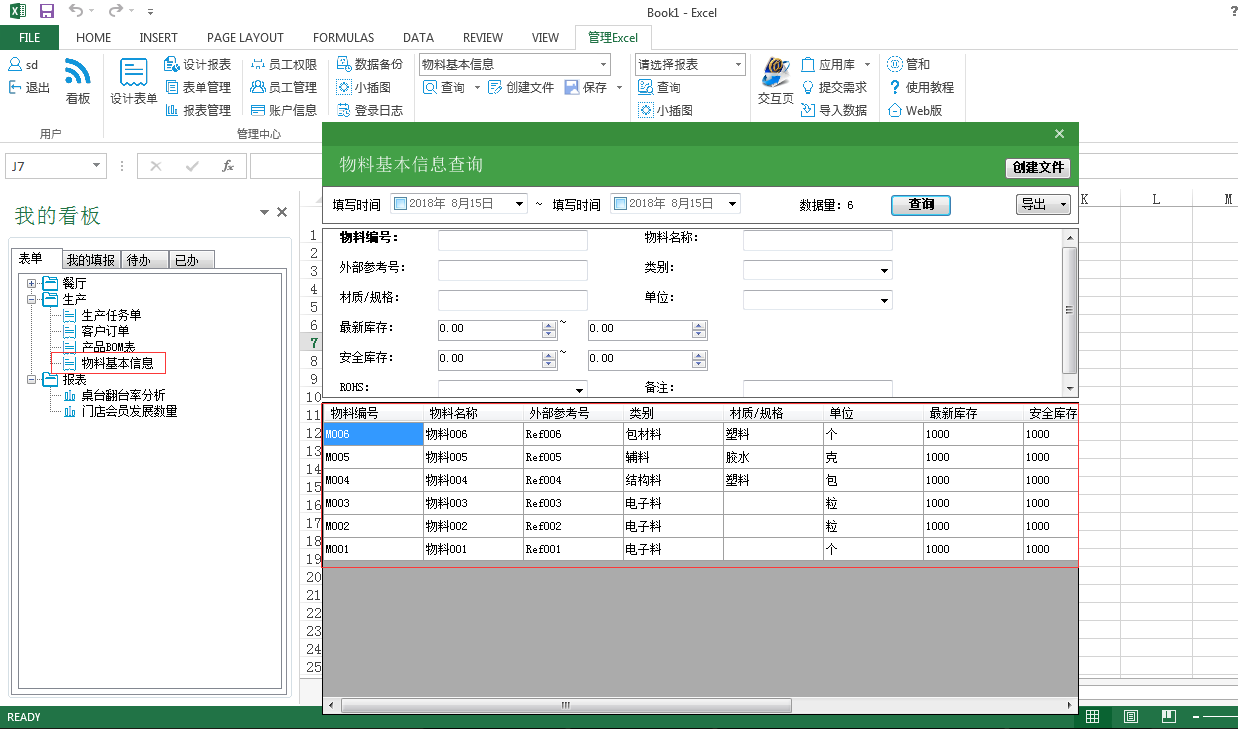Open the 类别 category dropdown
The width and height of the screenshot is (1238, 729).
tap(885, 270)
